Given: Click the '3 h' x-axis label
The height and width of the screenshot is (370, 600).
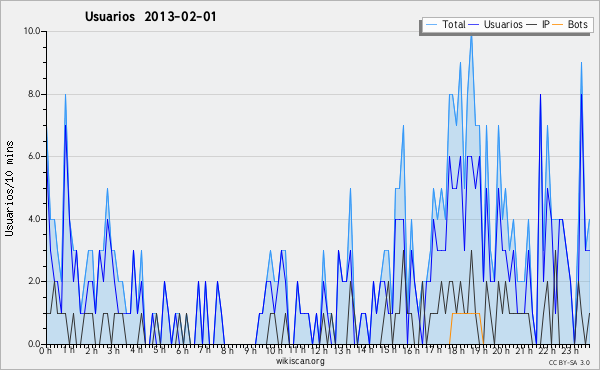Looking at the screenshot, I should [114, 350].
